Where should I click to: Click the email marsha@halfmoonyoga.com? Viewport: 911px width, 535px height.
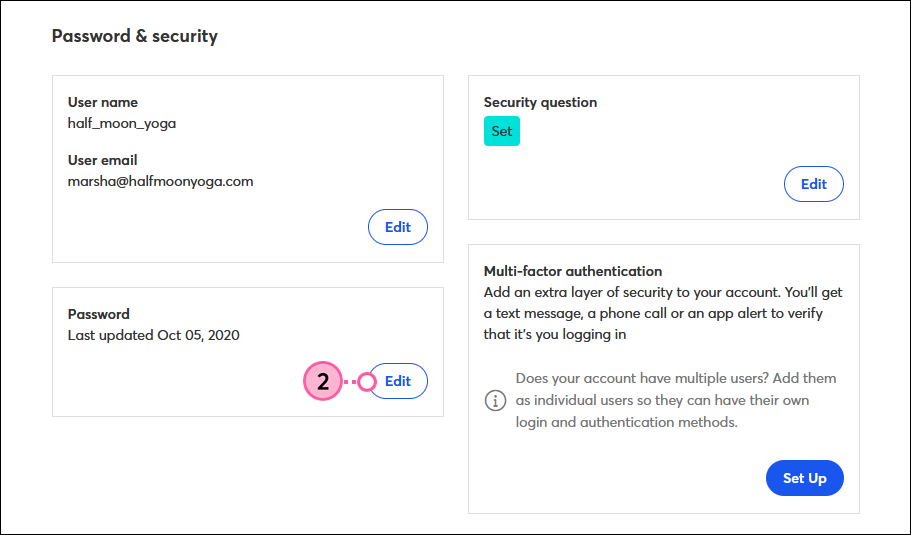pos(160,181)
